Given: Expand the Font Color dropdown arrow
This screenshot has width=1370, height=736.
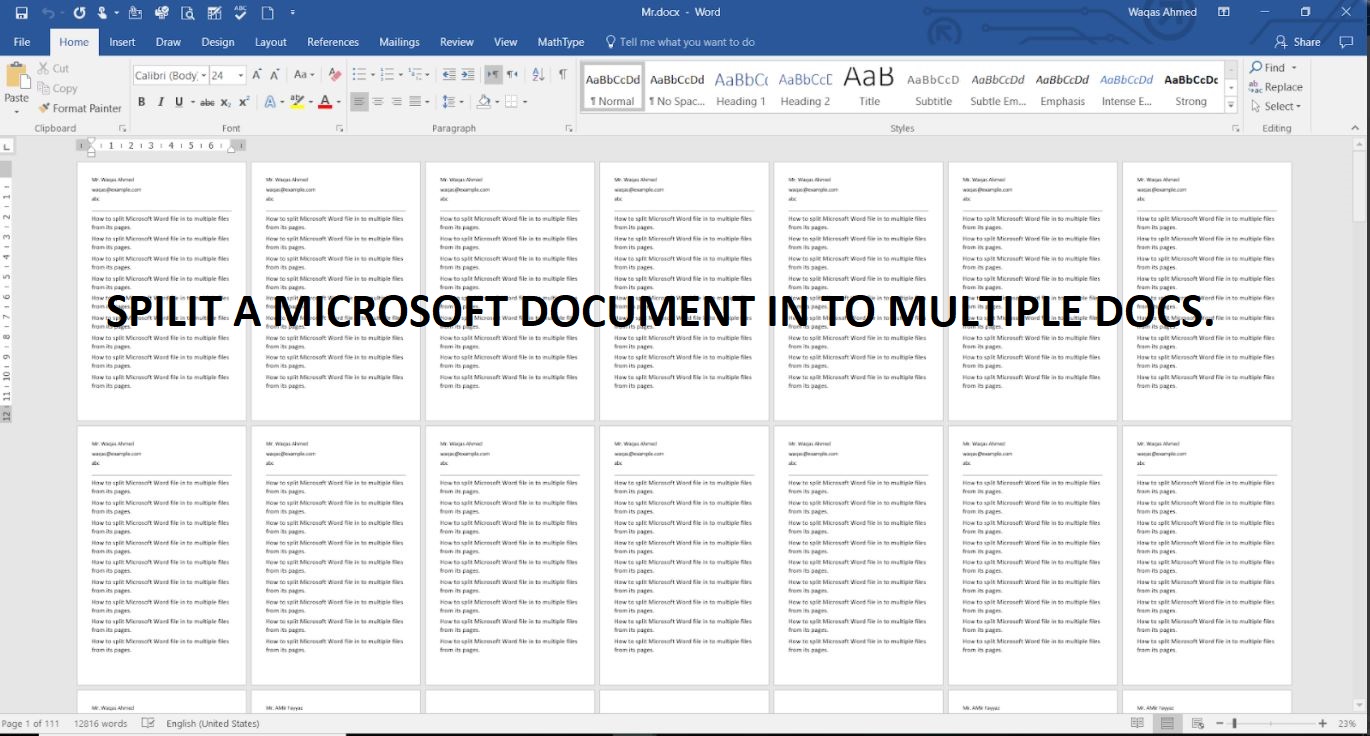Looking at the screenshot, I should [x=337, y=102].
